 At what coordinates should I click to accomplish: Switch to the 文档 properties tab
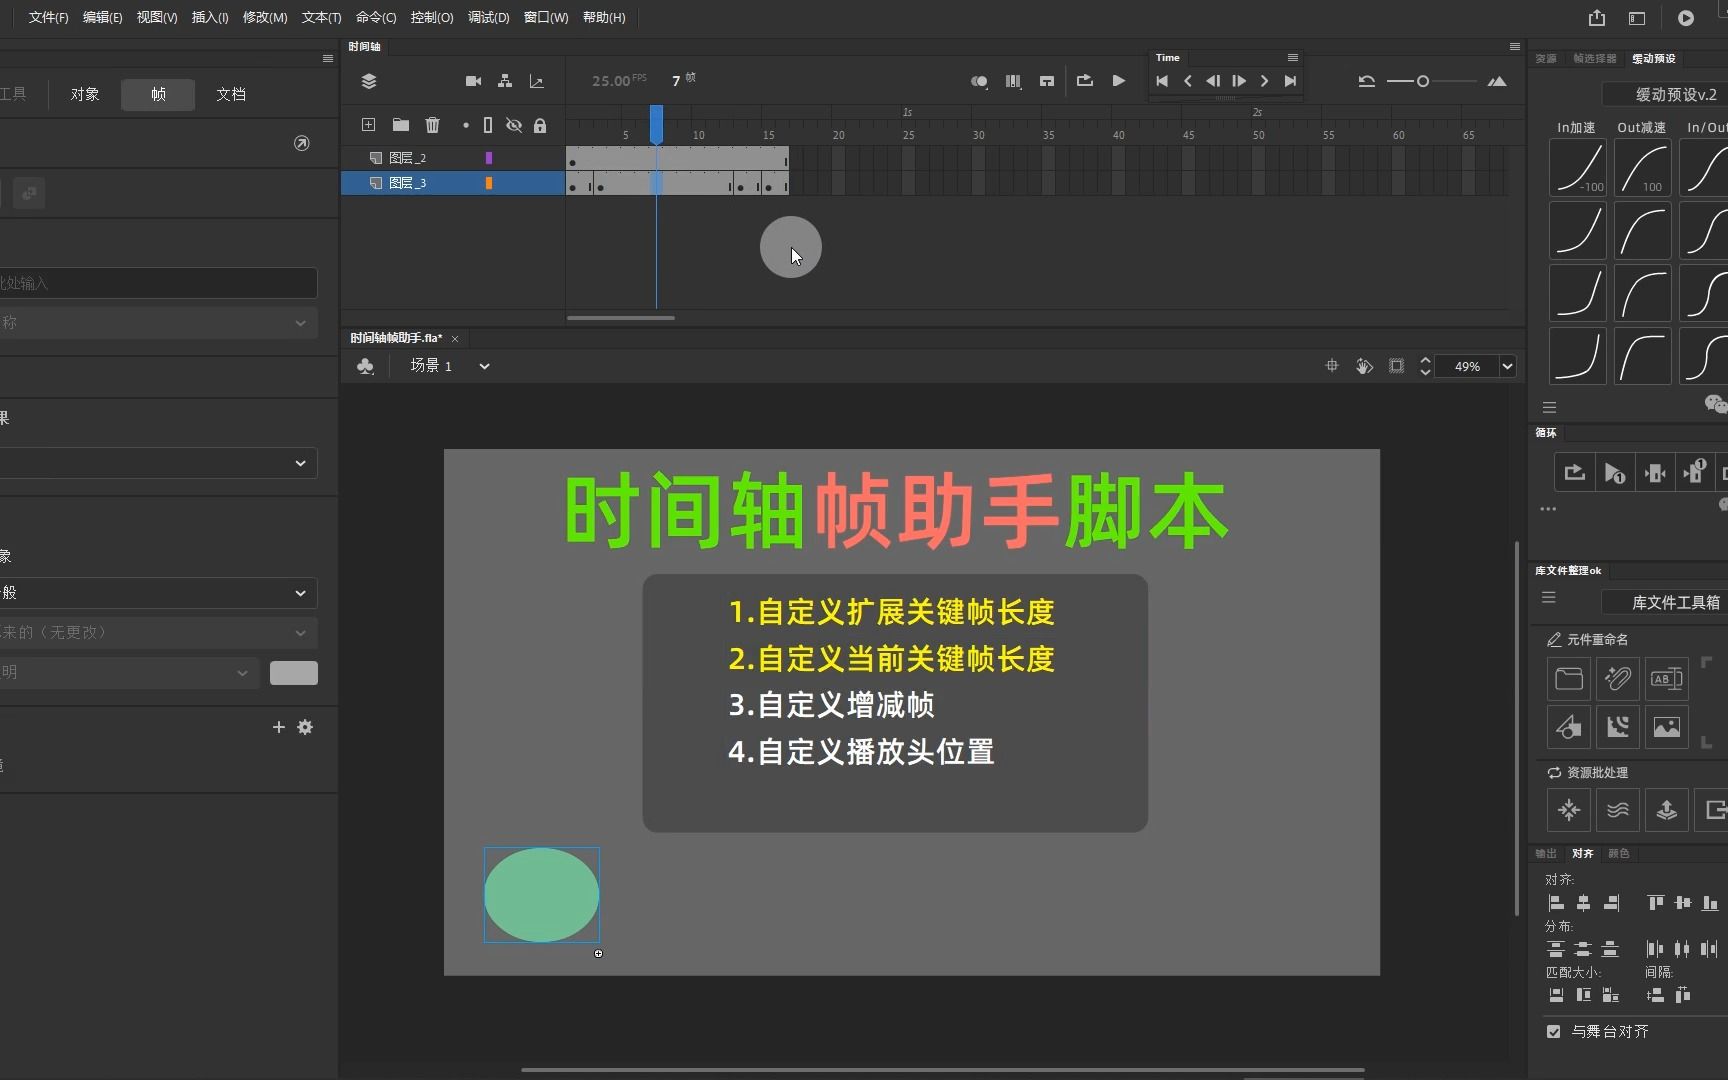click(x=231, y=94)
